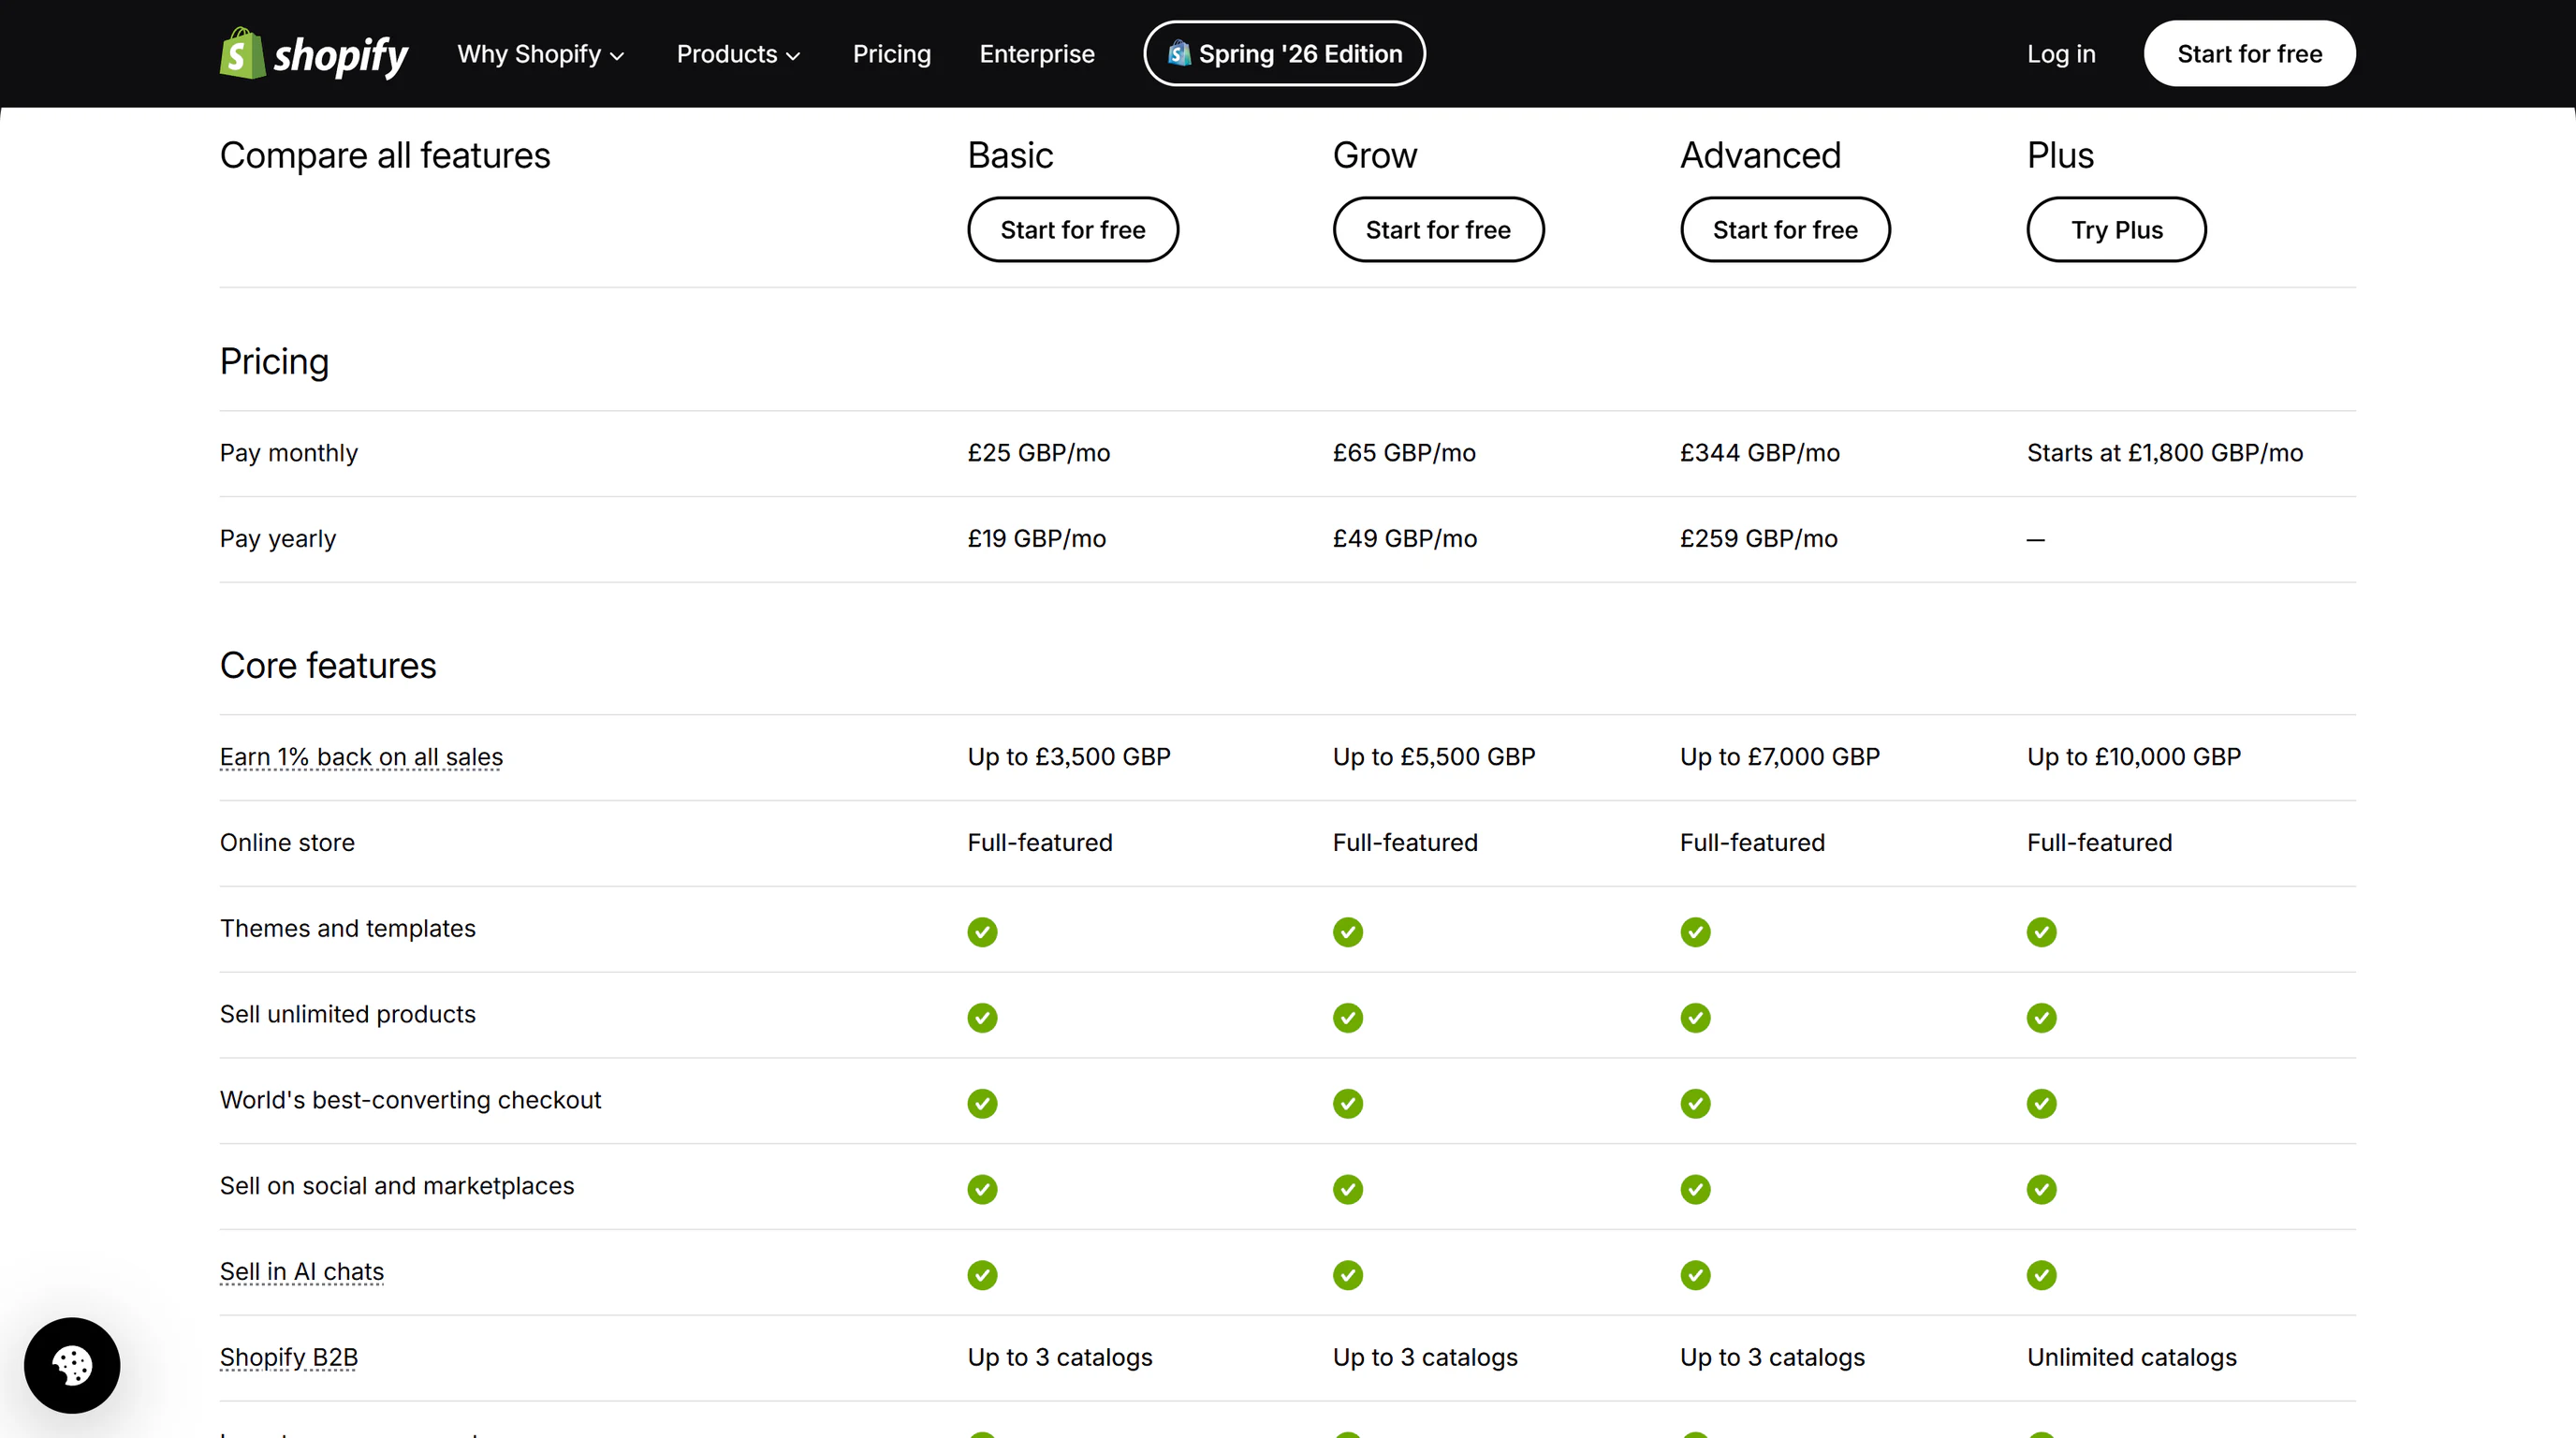Click £344 GBP/mo Advanced monthly price
2576x1438 pixels.
(x=1760, y=453)
